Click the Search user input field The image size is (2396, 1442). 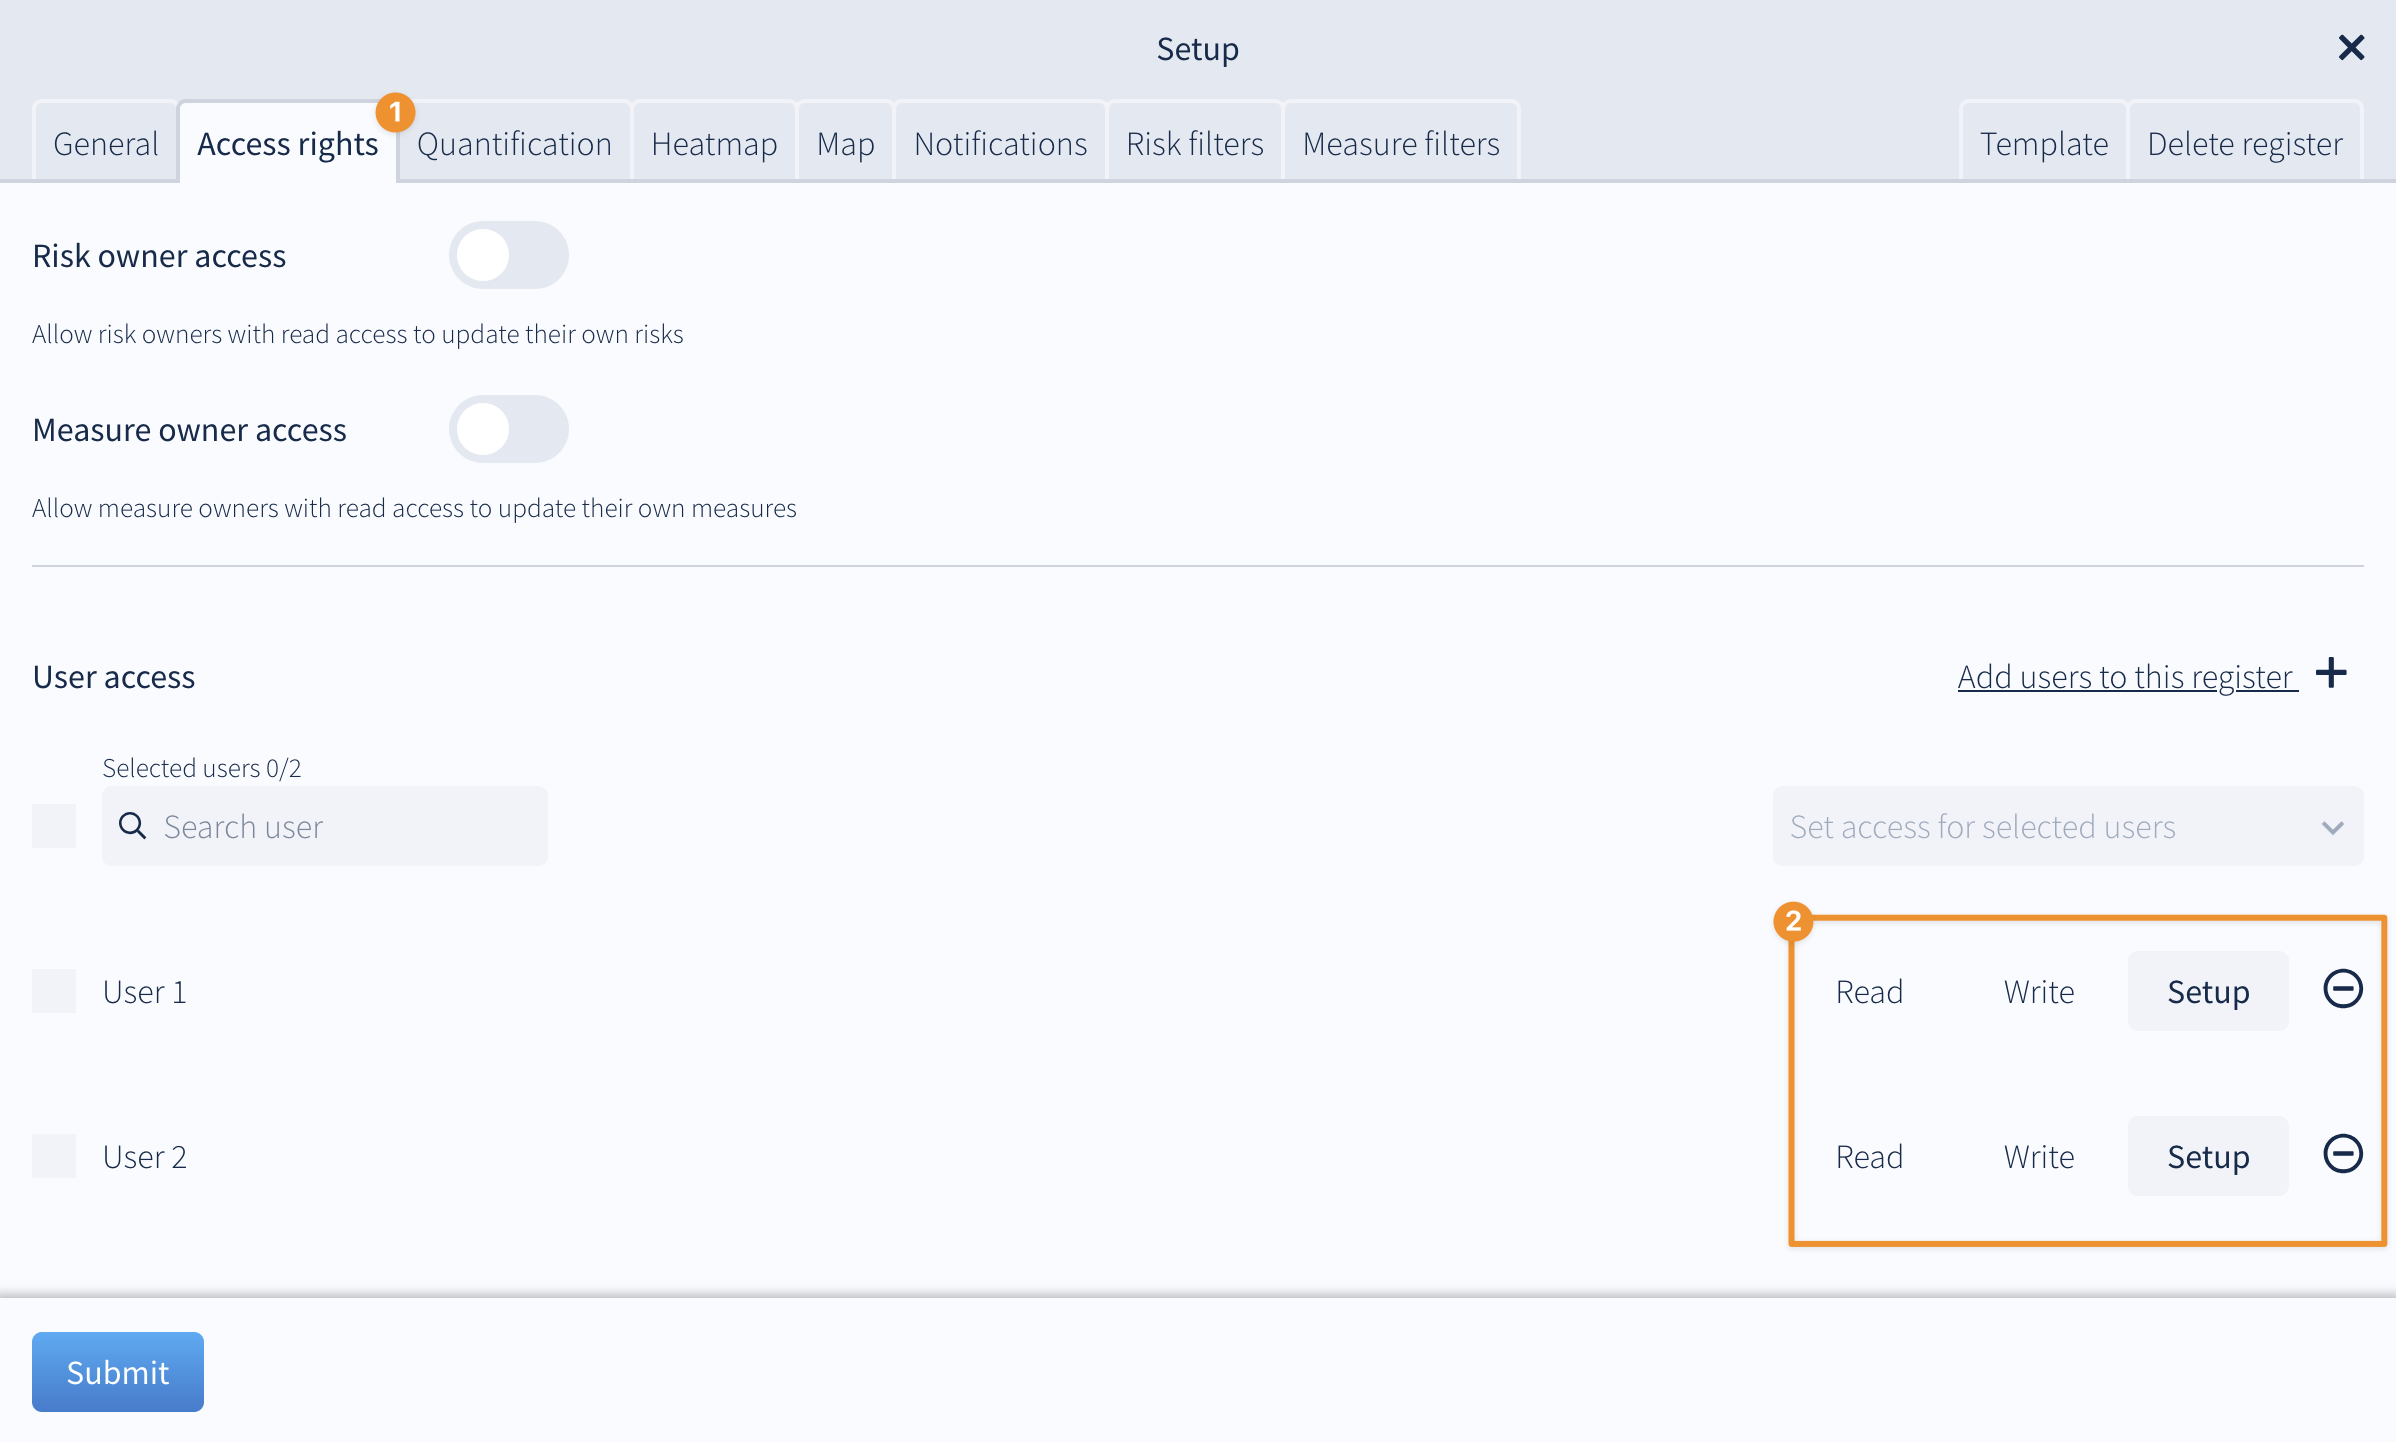point(350,827)
